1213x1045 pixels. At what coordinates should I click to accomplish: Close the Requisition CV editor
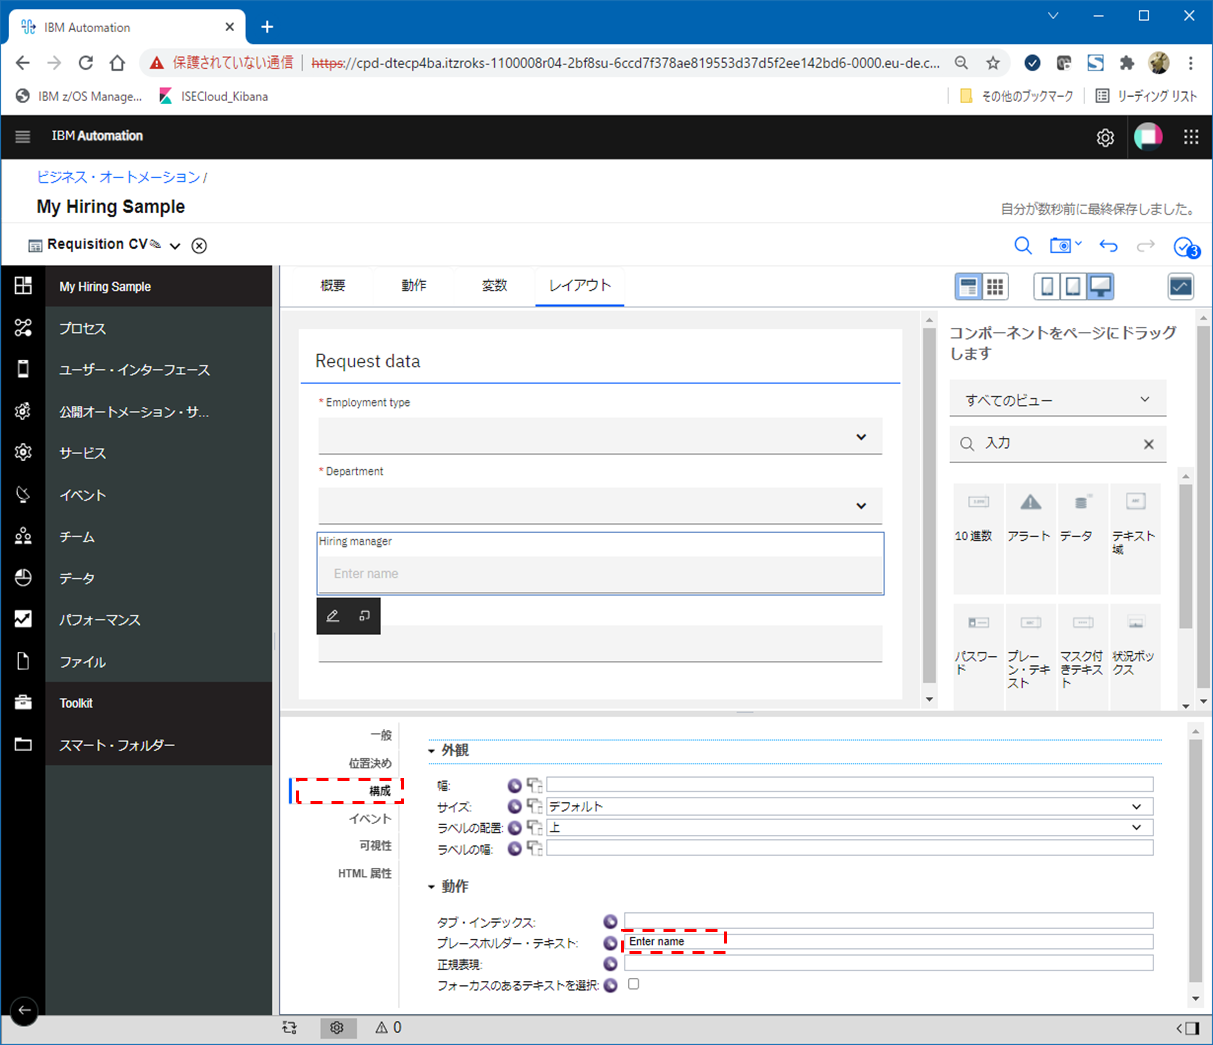point(199,245)
